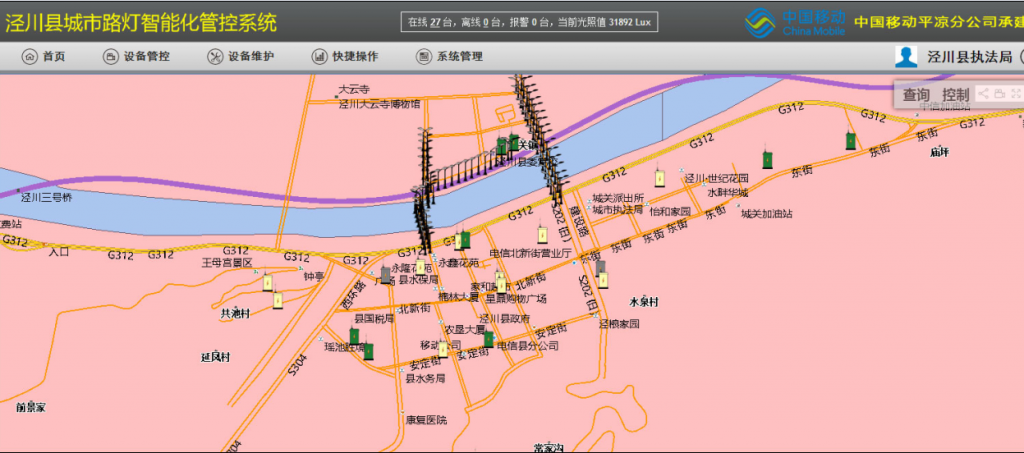1024x453 pixels.
Task: Click the print icon in map toolbar
Action: coord(998,94)
